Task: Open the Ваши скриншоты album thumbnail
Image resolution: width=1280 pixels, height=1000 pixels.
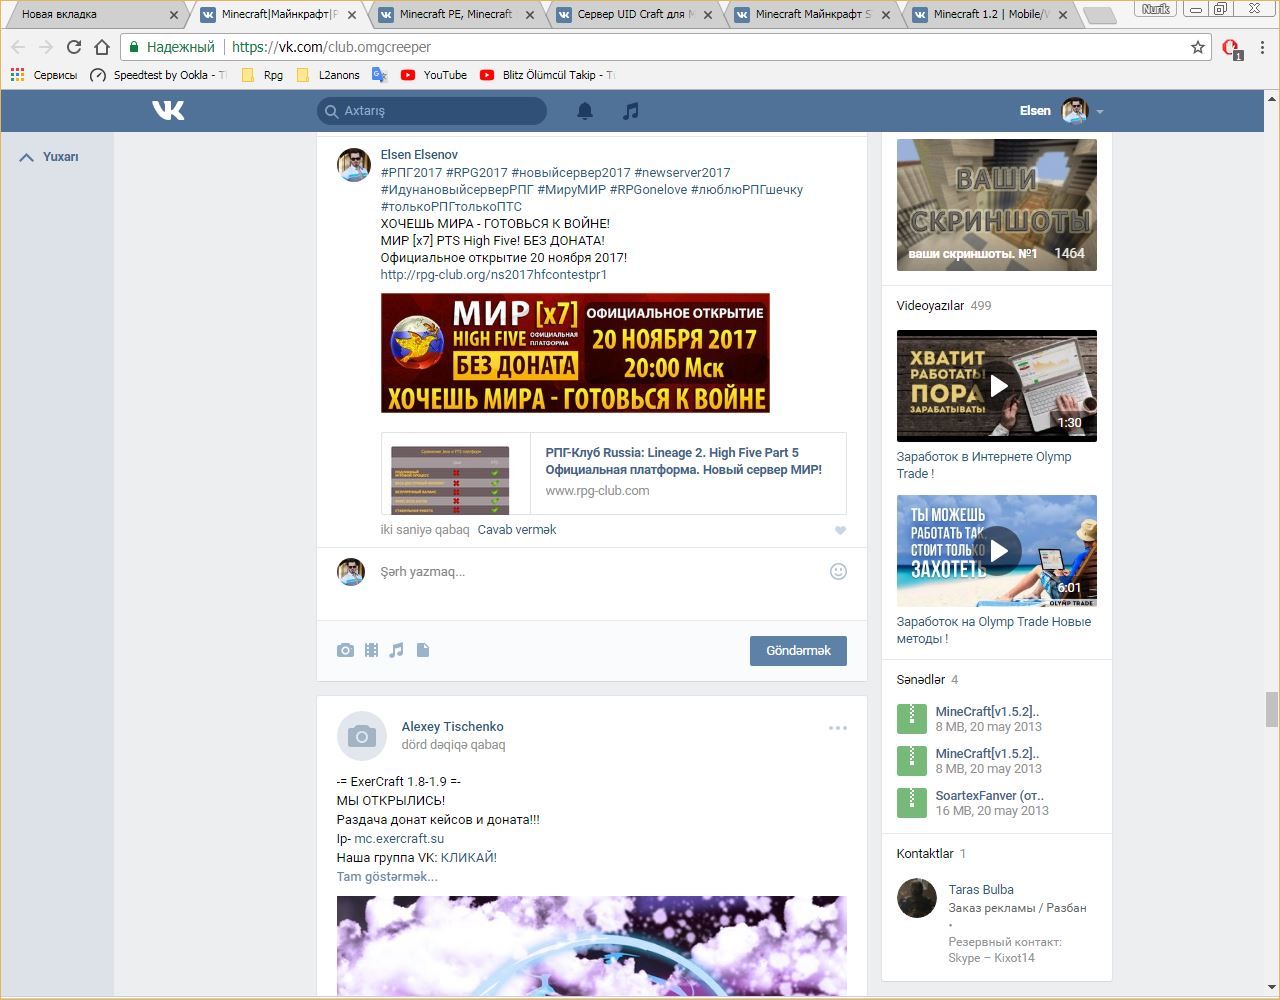Action: (997, 205)
